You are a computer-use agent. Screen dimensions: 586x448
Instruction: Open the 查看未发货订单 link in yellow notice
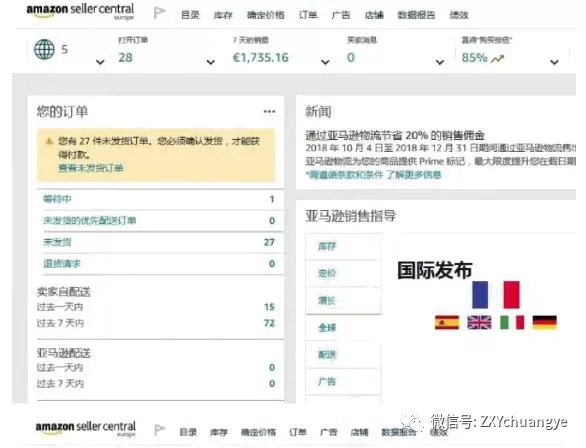pos(91,168)
